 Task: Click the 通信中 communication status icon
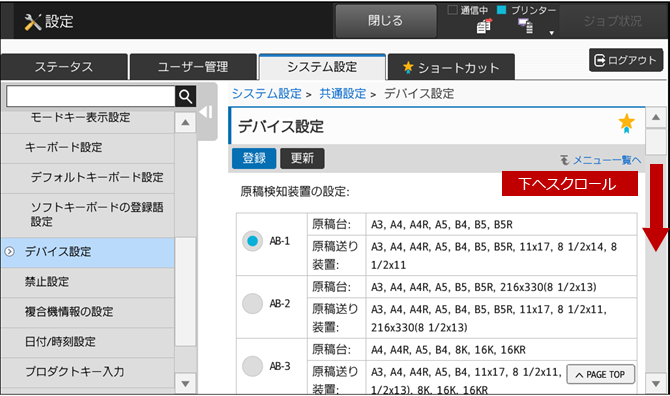484,26
